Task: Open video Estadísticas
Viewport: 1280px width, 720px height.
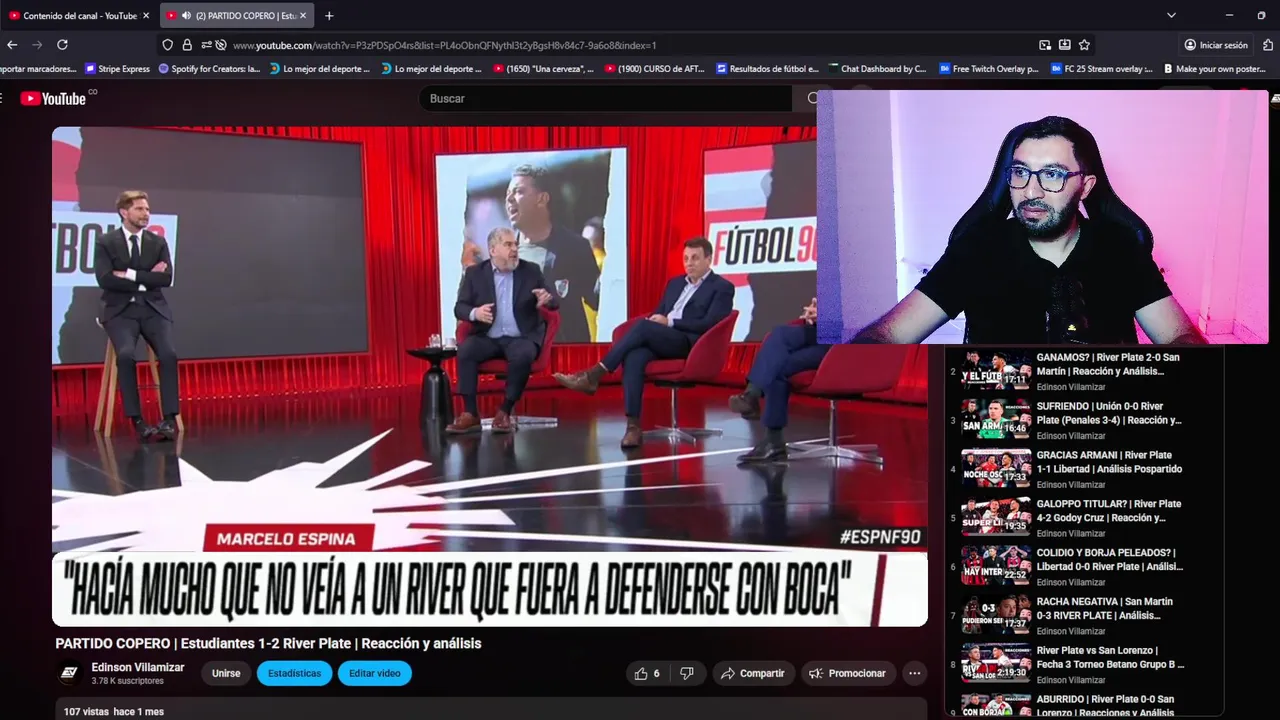Action: pyautogui.click(x=294, y=673)
